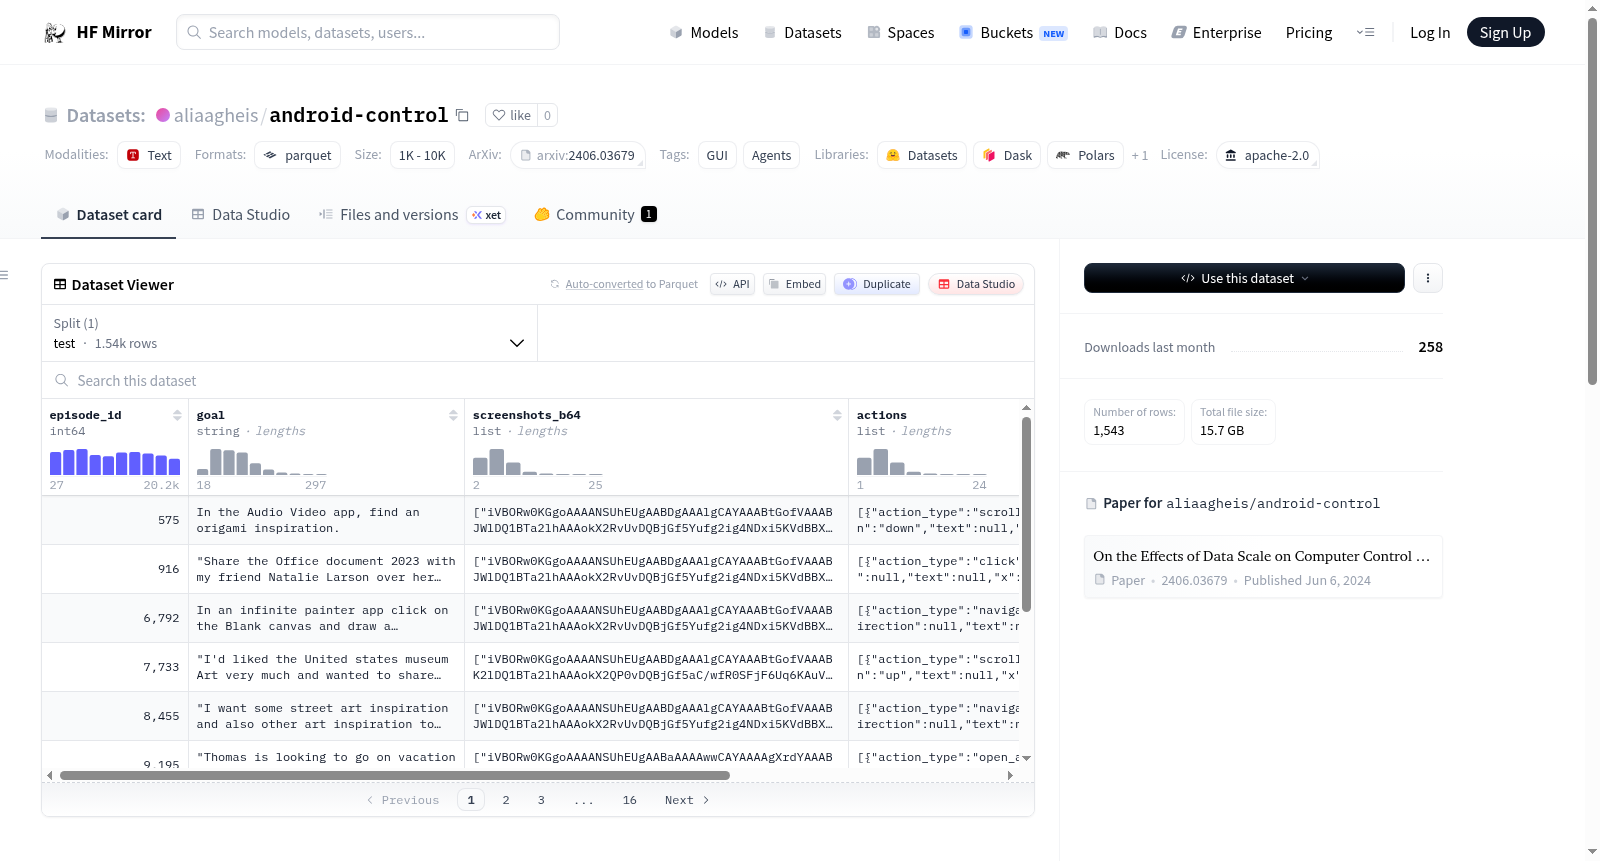The height and width of the screenshot is (861, 1600).
Task: Switch to the Data Studio tab
Action: tap(241, 215)
